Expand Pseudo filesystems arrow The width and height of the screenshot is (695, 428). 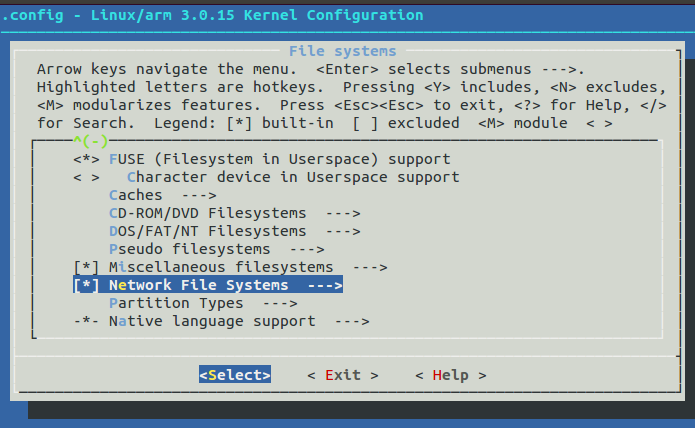(307, 249)
